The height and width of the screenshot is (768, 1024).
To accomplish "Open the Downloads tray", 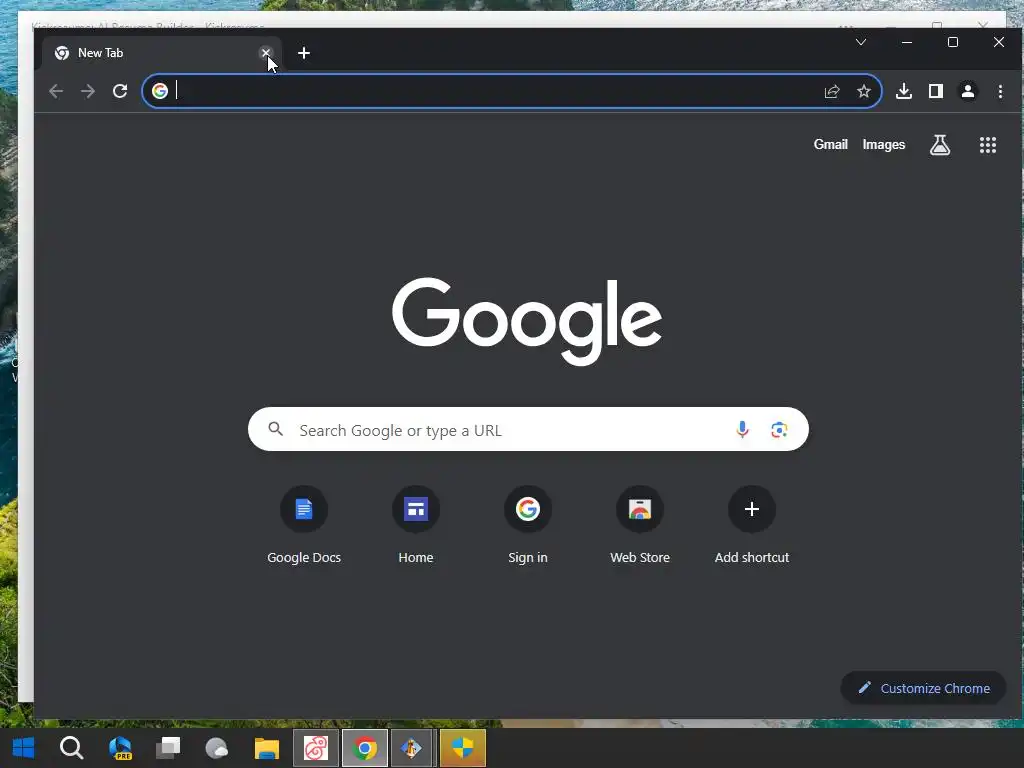I will (x=904, y=91).
